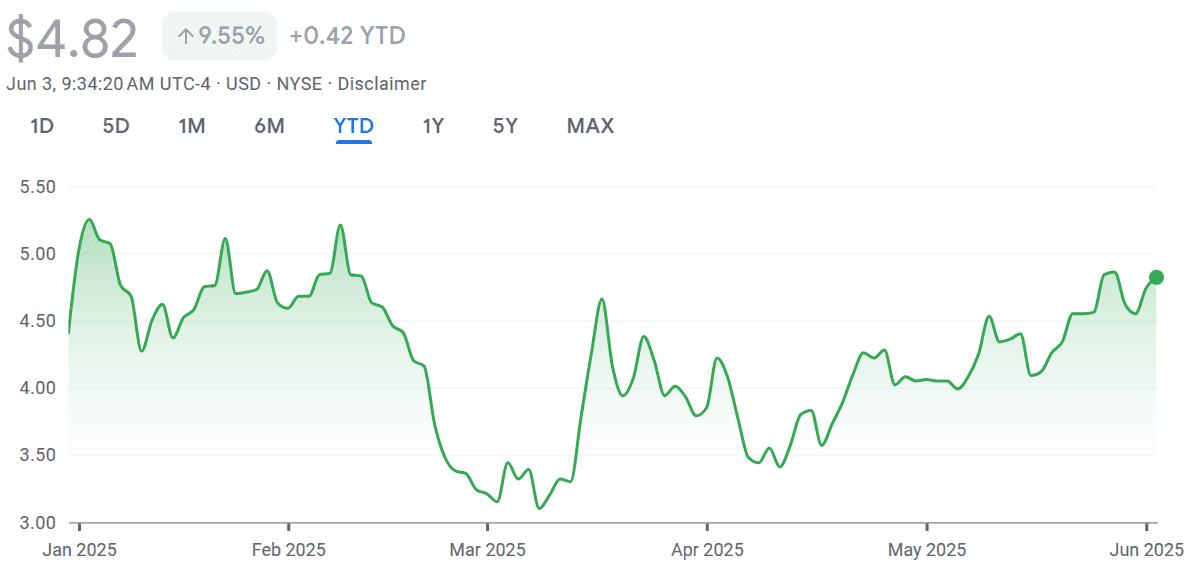This screenshot has width=1189, height=566.
Task: Open the 6M range tab
Action: [269, 126]
